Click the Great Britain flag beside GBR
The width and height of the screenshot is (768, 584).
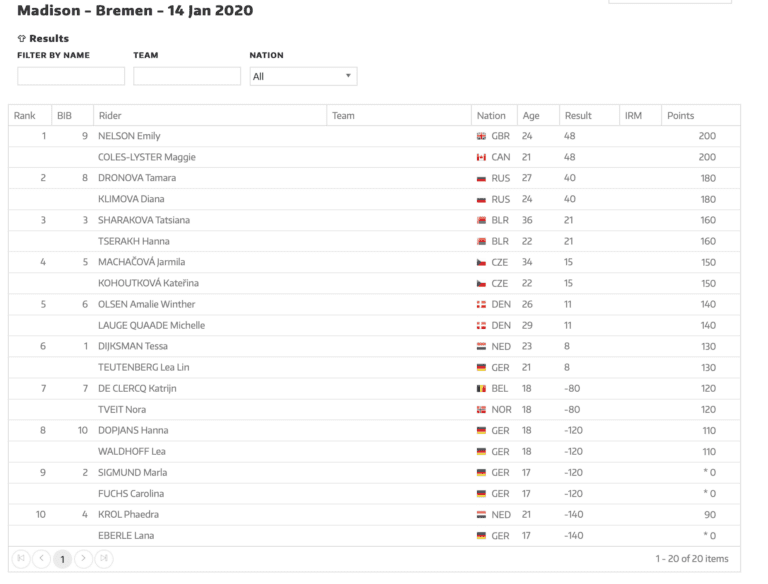(481, 136)
